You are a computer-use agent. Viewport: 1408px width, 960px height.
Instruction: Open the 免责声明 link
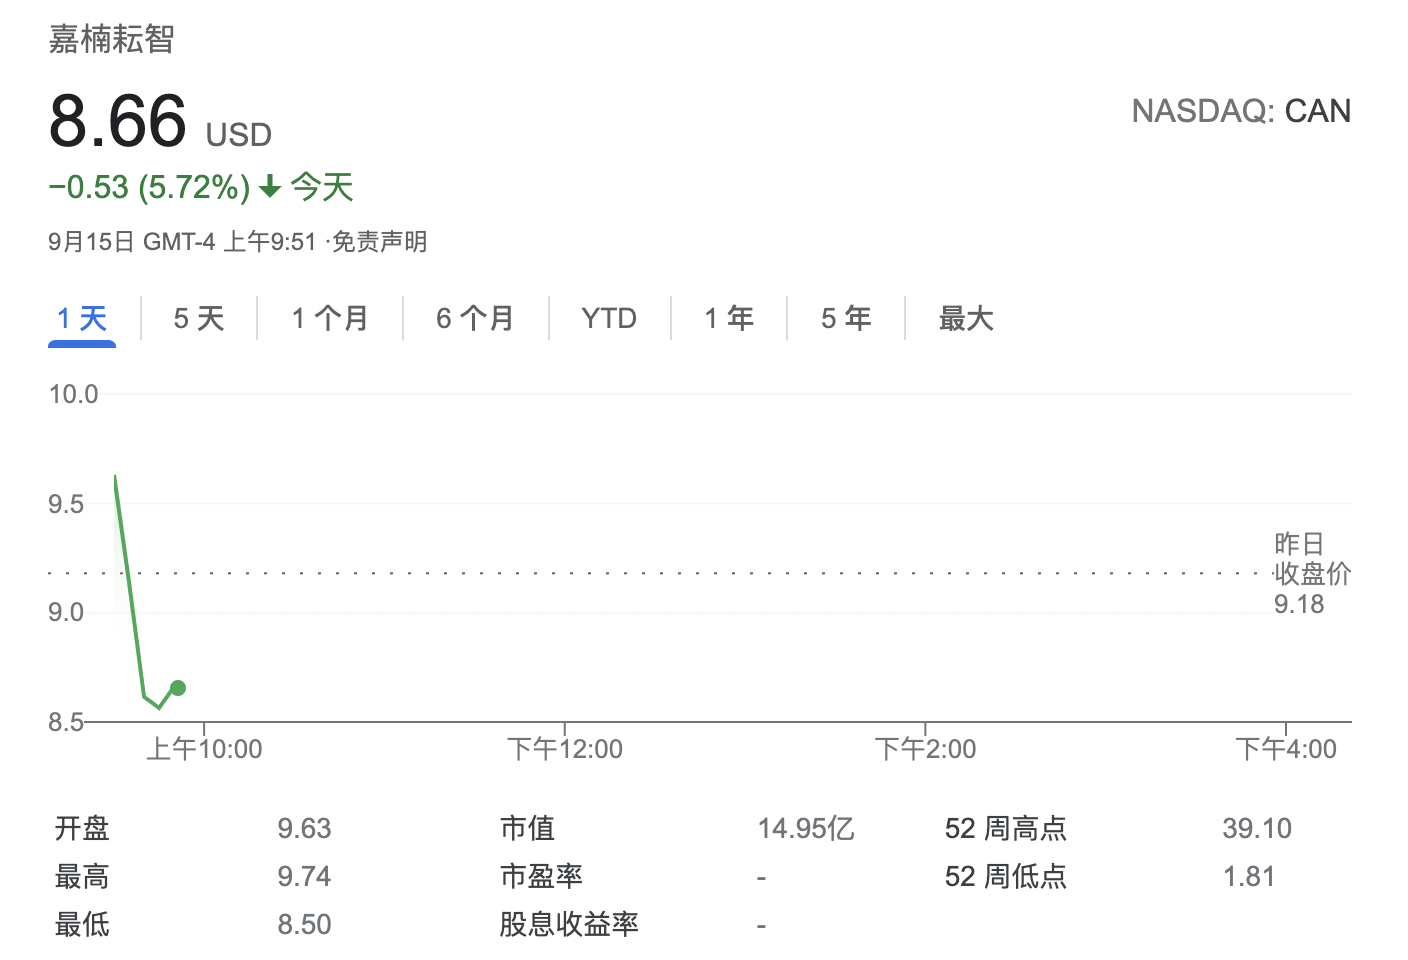[379, 242]
